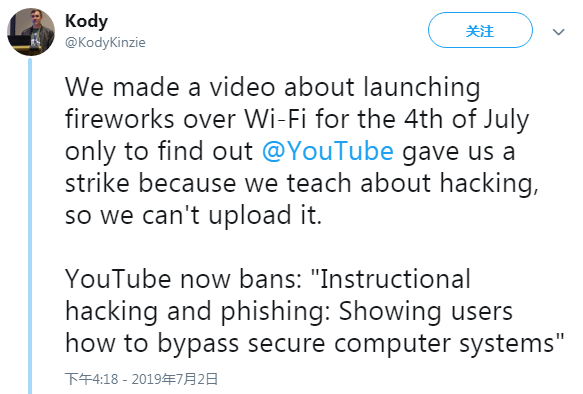Follow Kody with the 关注 button
The height and width of the screenshot is (394, 583).
[480, 30]
